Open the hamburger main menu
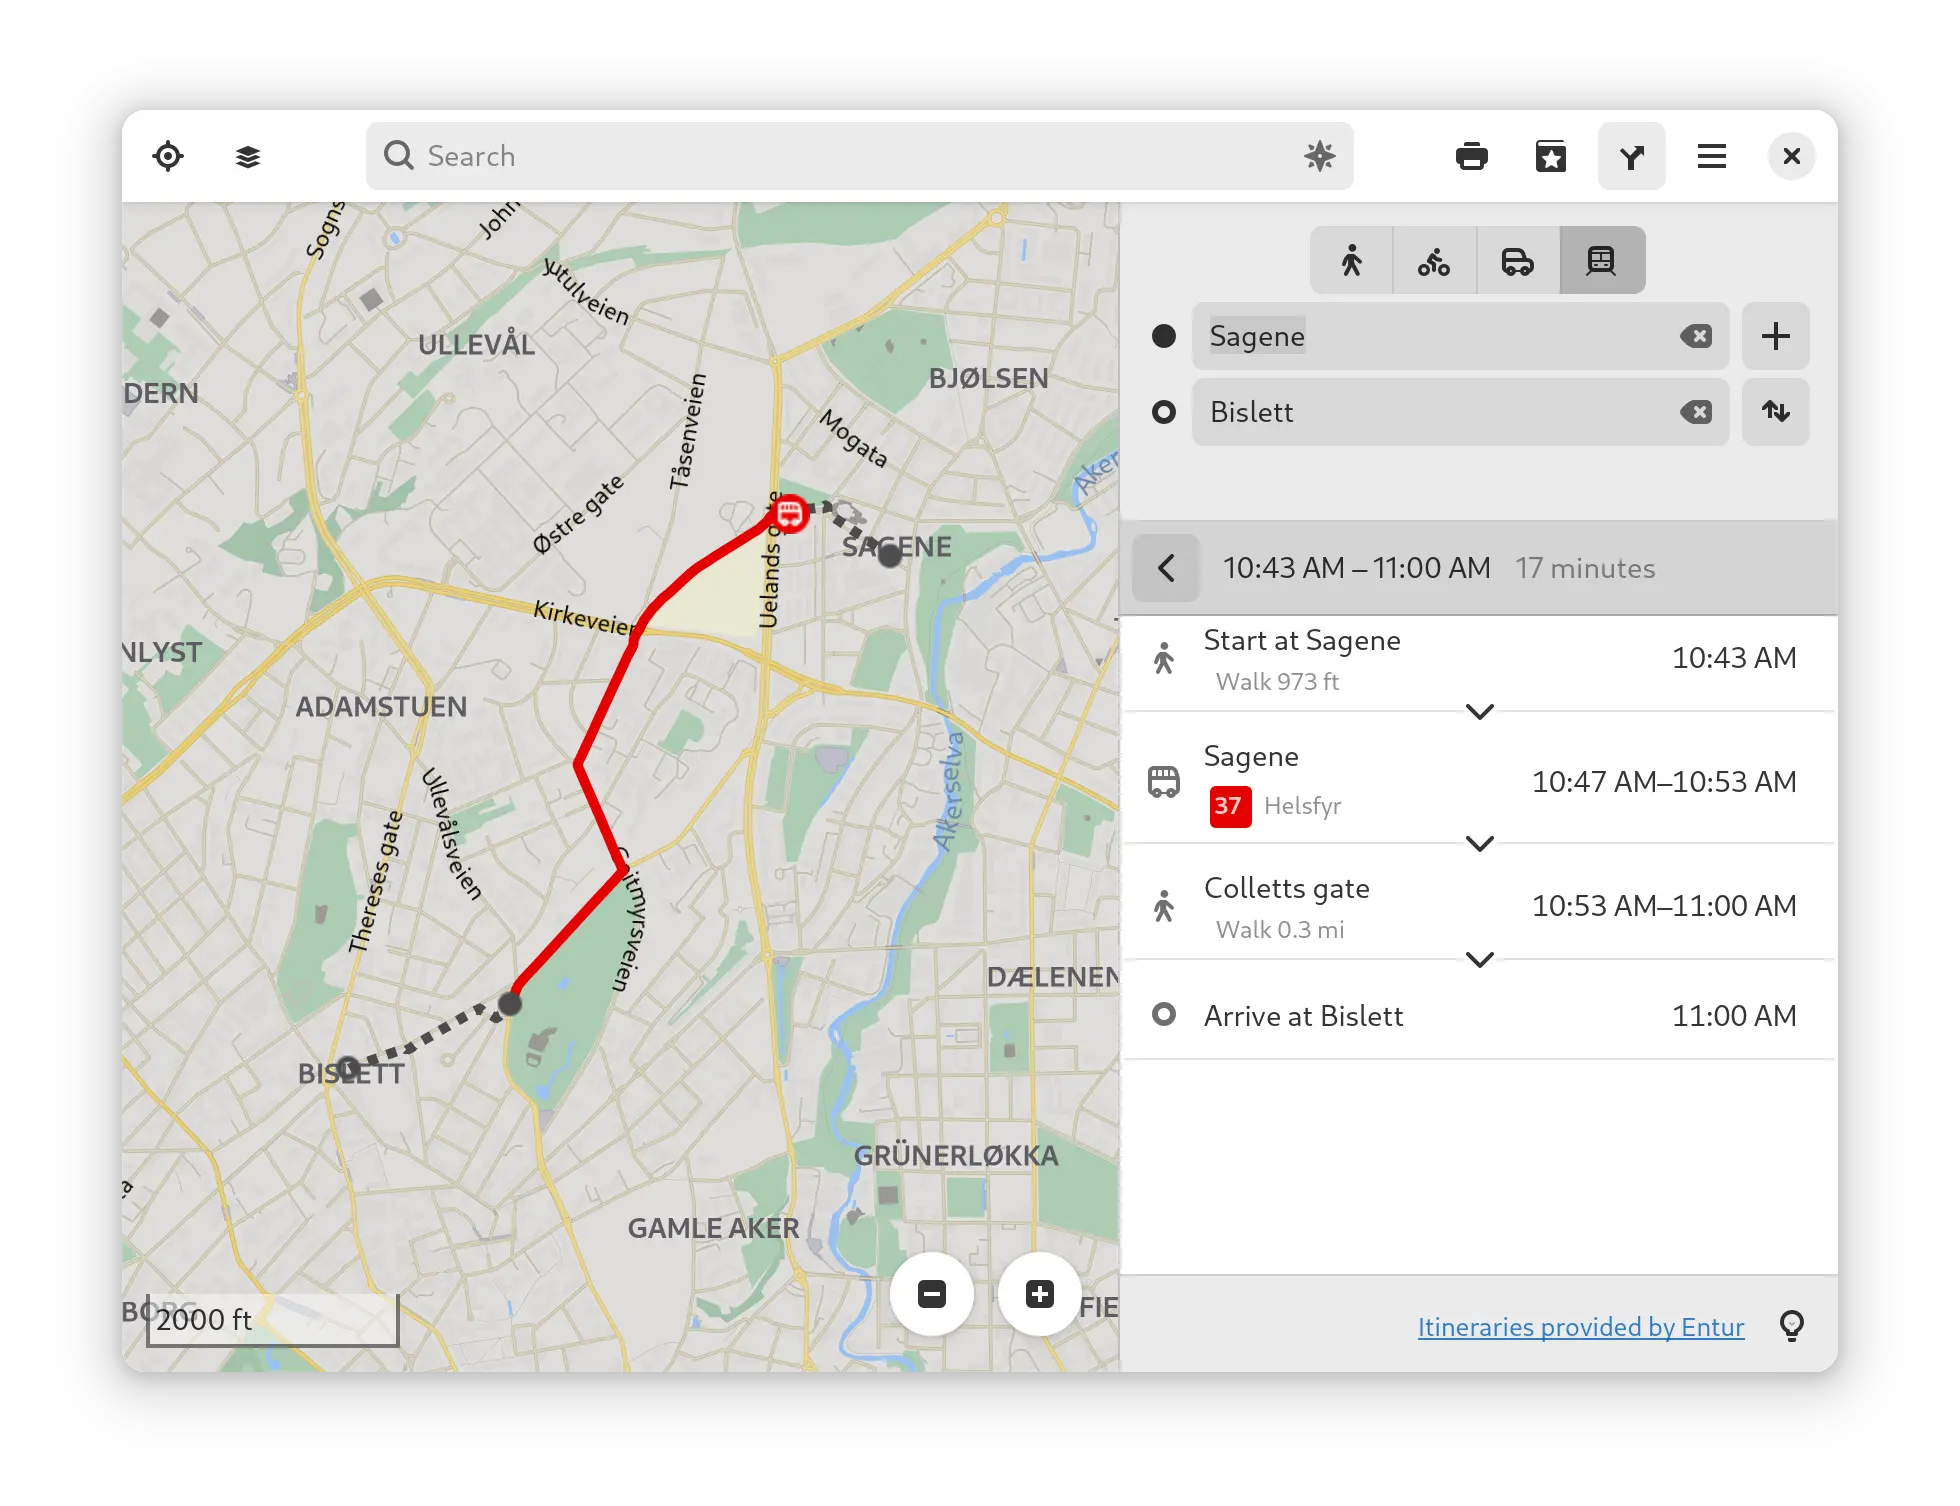The width and height of the screenshot is (1960, 1506). pyautogui.click(x=1711, y=156)
